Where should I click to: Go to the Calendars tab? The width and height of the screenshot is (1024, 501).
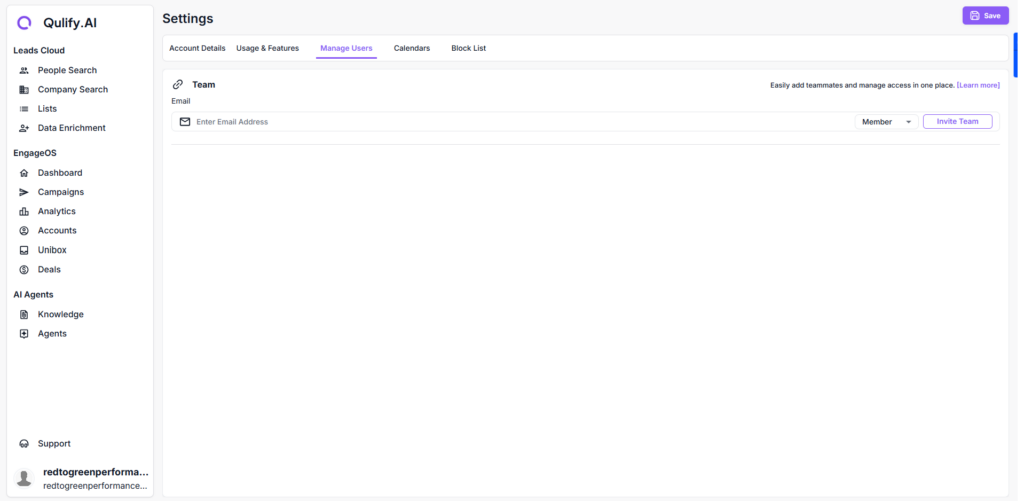tap(412, 48)
